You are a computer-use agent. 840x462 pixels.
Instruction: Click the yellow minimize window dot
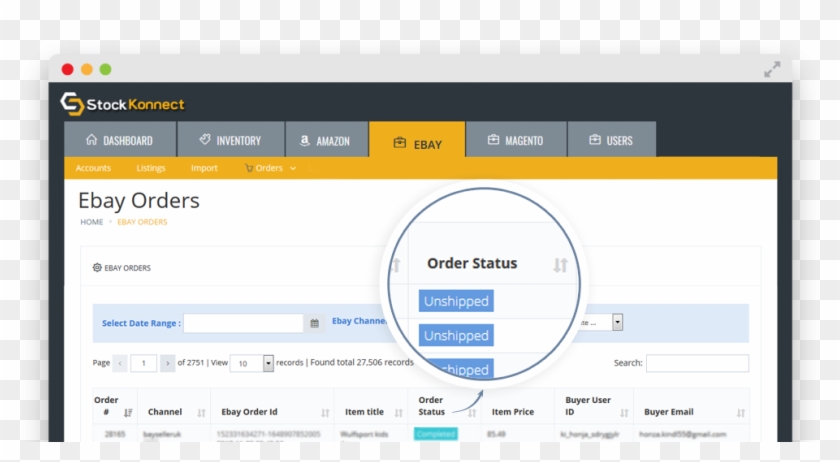tap(87, 69)
